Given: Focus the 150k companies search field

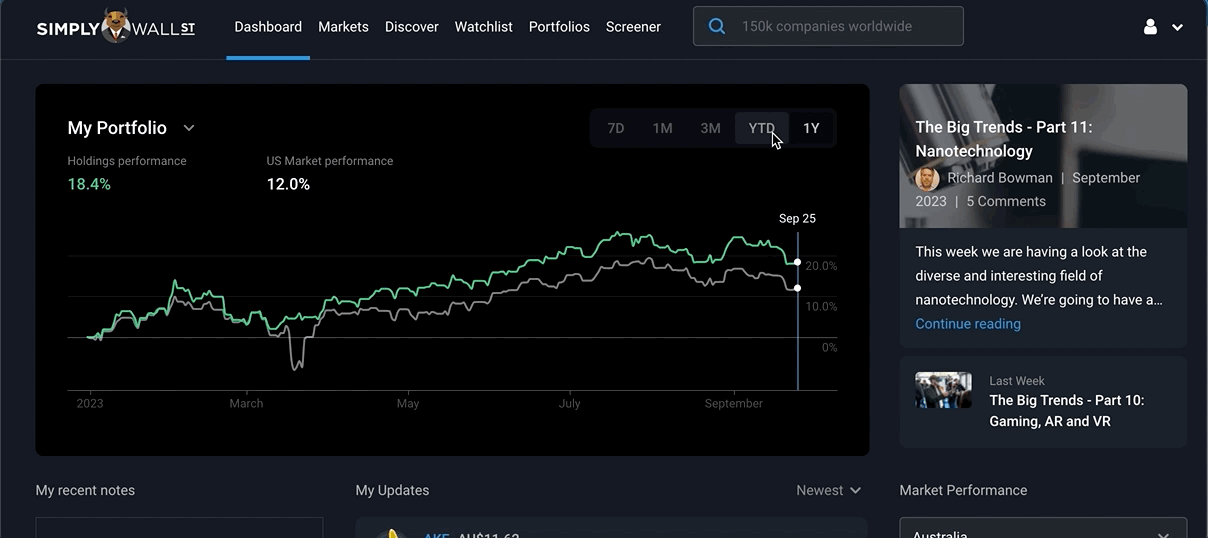Looking at the screenshot, I should 828,27.
